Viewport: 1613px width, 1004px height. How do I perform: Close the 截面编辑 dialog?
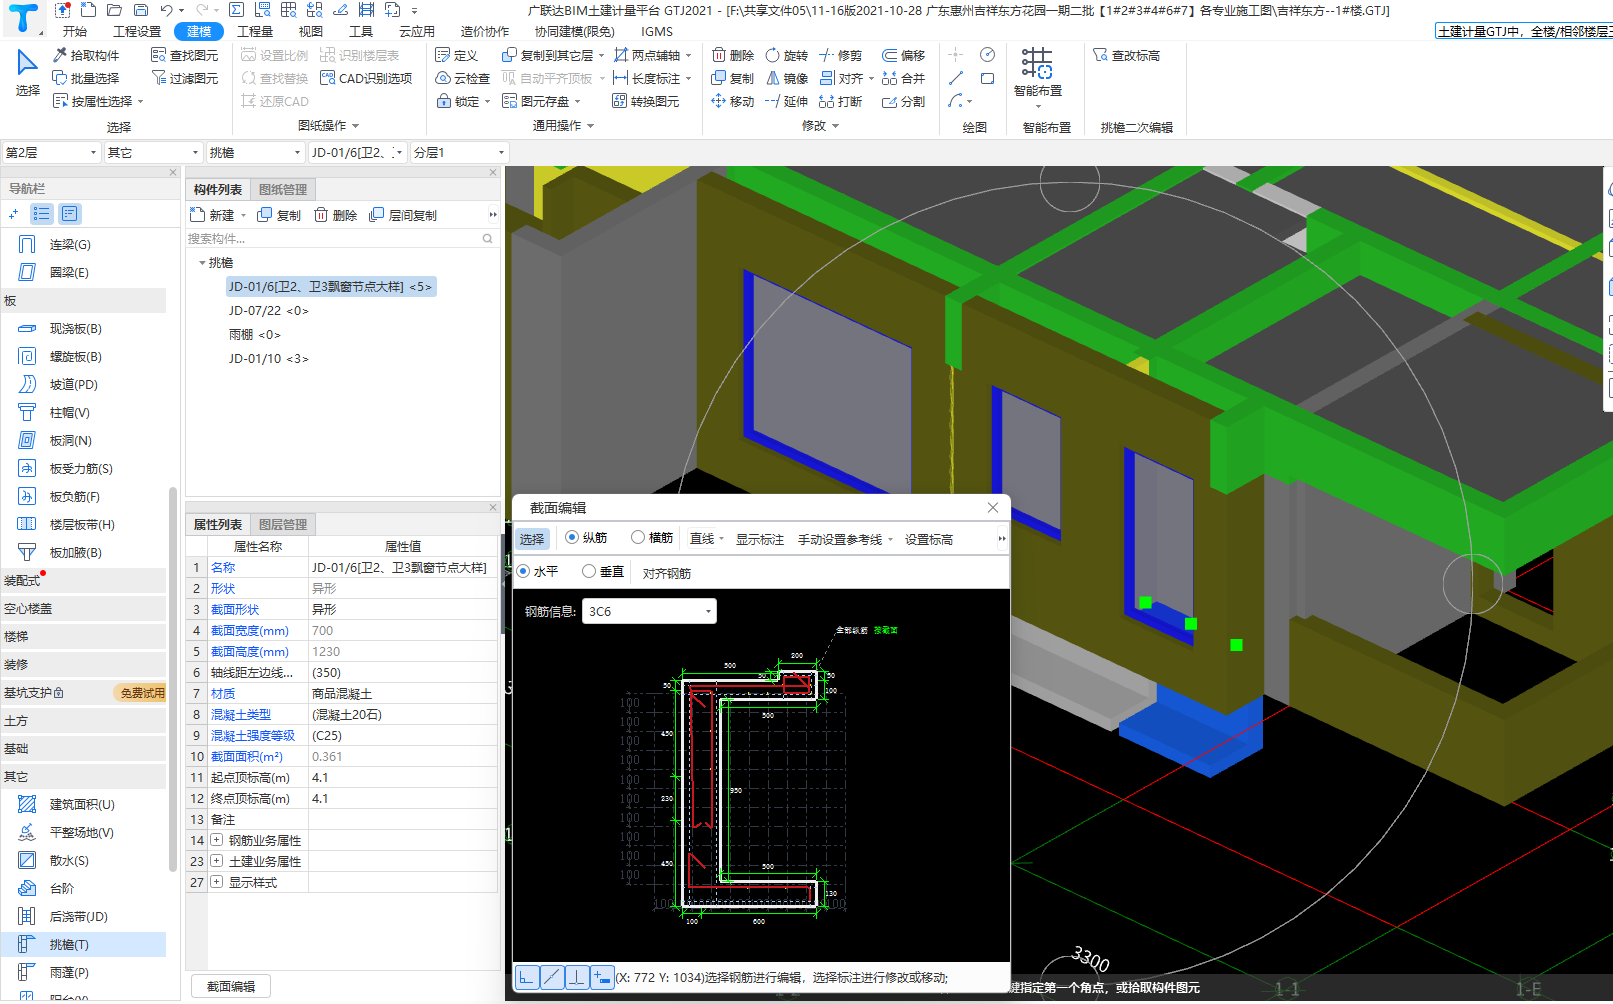pyautogui.click(x=993, y=507)
